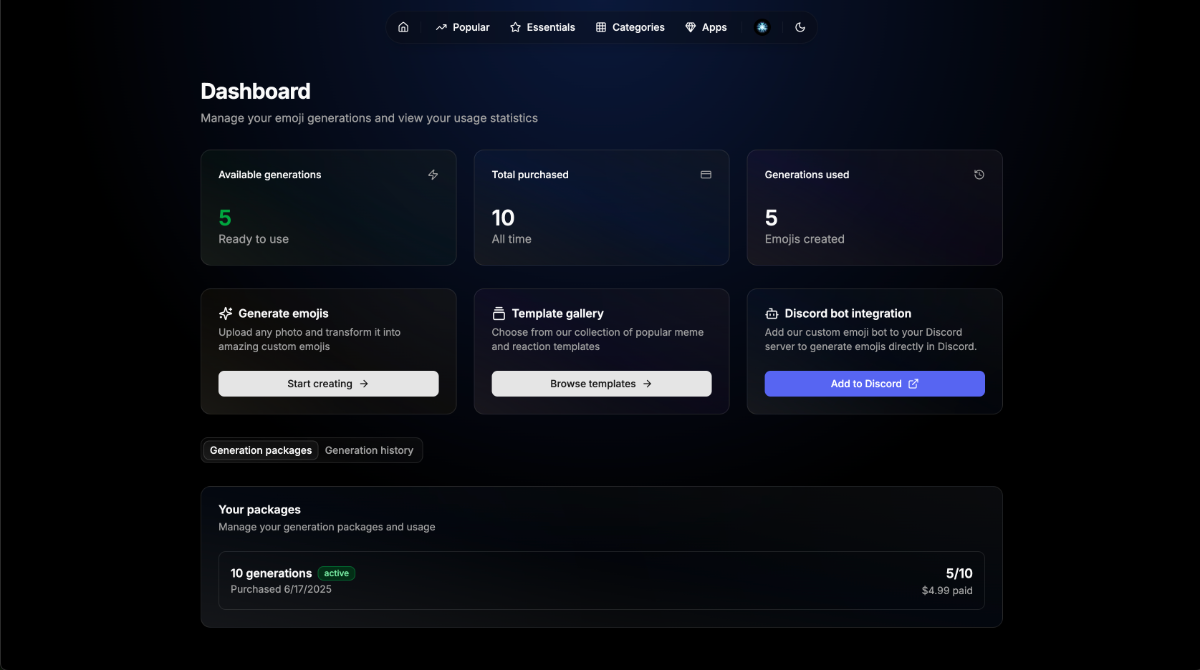Open the Apps nav item

(x=705, y=27)
